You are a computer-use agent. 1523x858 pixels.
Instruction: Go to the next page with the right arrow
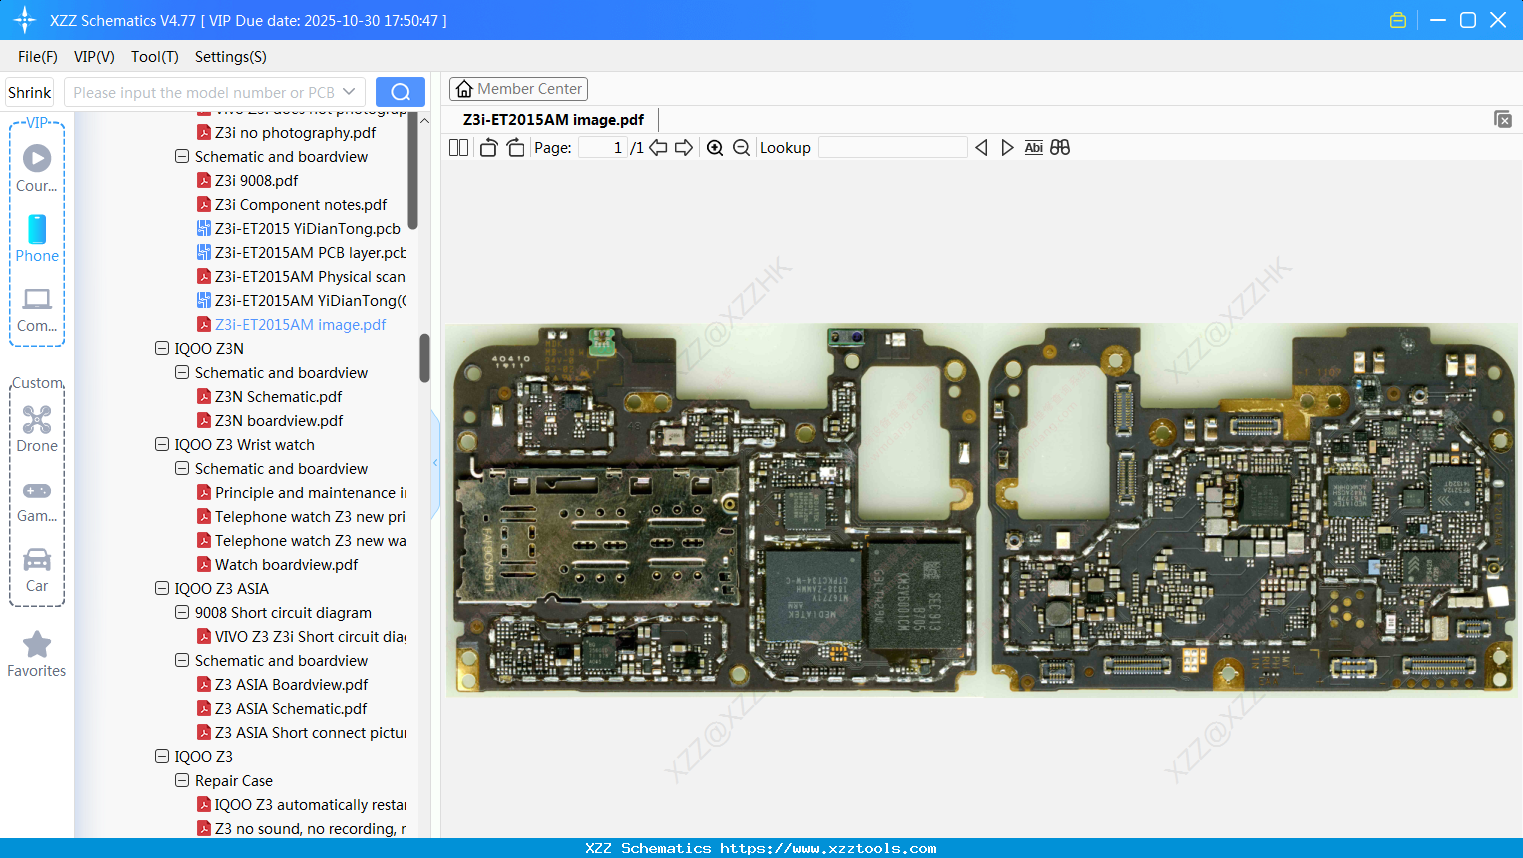tap(684, 148)
